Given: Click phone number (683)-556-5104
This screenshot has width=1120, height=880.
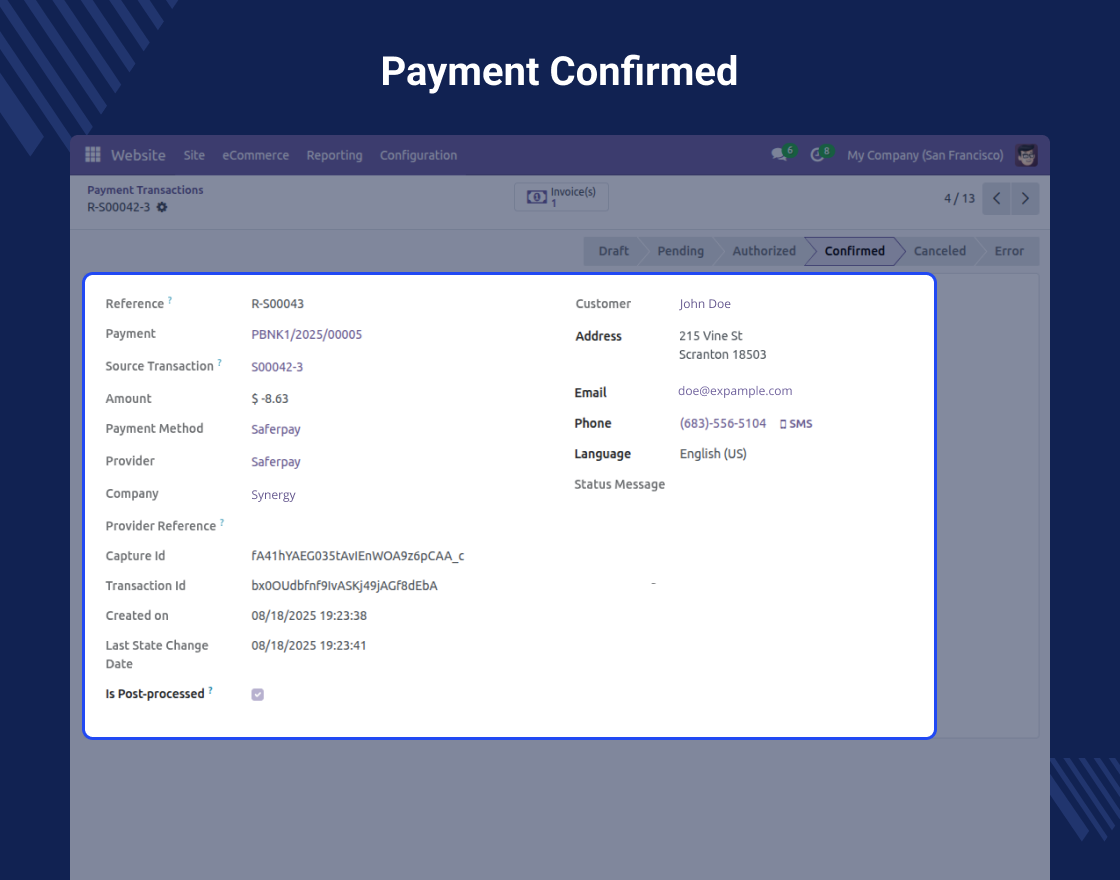Looking at the screenshot, I should (x=723, y=423).
